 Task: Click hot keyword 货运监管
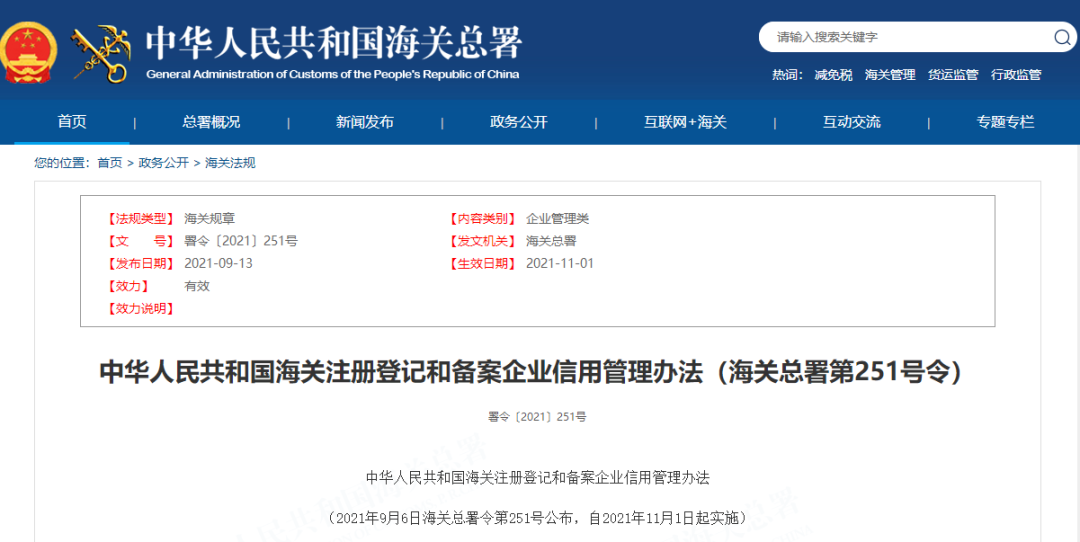(953, 75)
